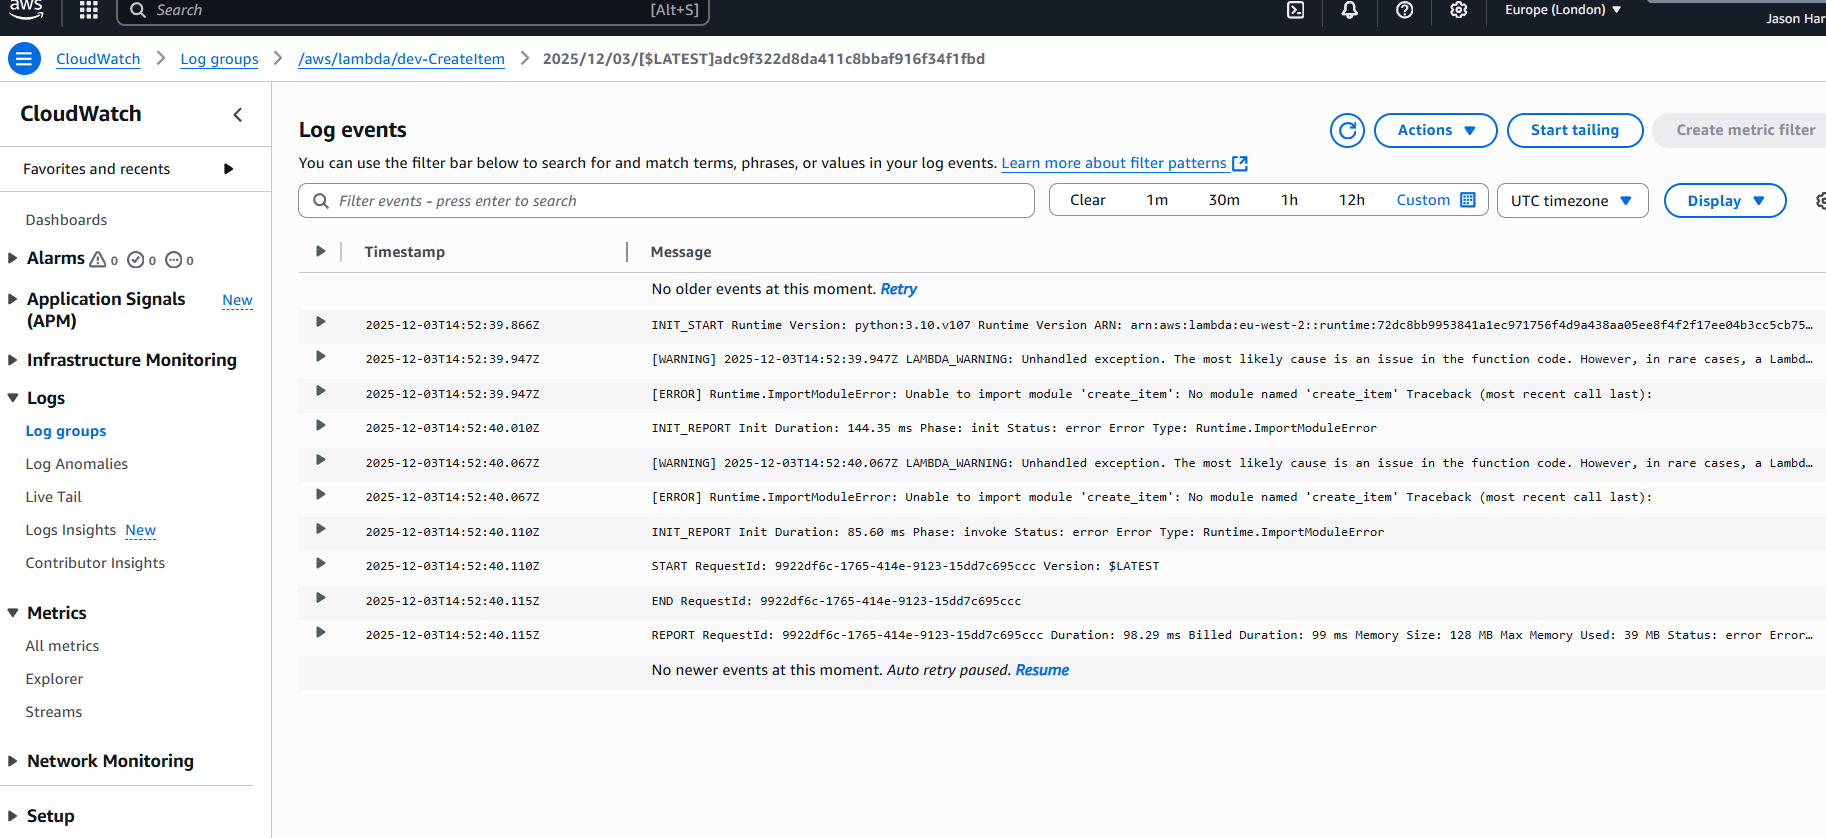Open Metrics Explorer in sidebar
The image size is (1826, 838).
click(54, 679)
